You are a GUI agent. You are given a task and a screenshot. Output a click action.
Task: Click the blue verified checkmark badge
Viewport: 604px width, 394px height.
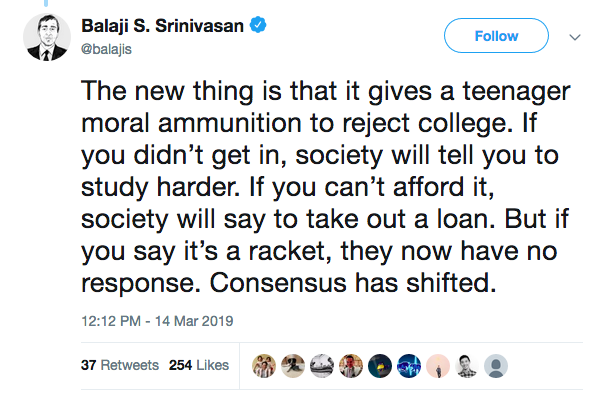[x=258, y=25]
